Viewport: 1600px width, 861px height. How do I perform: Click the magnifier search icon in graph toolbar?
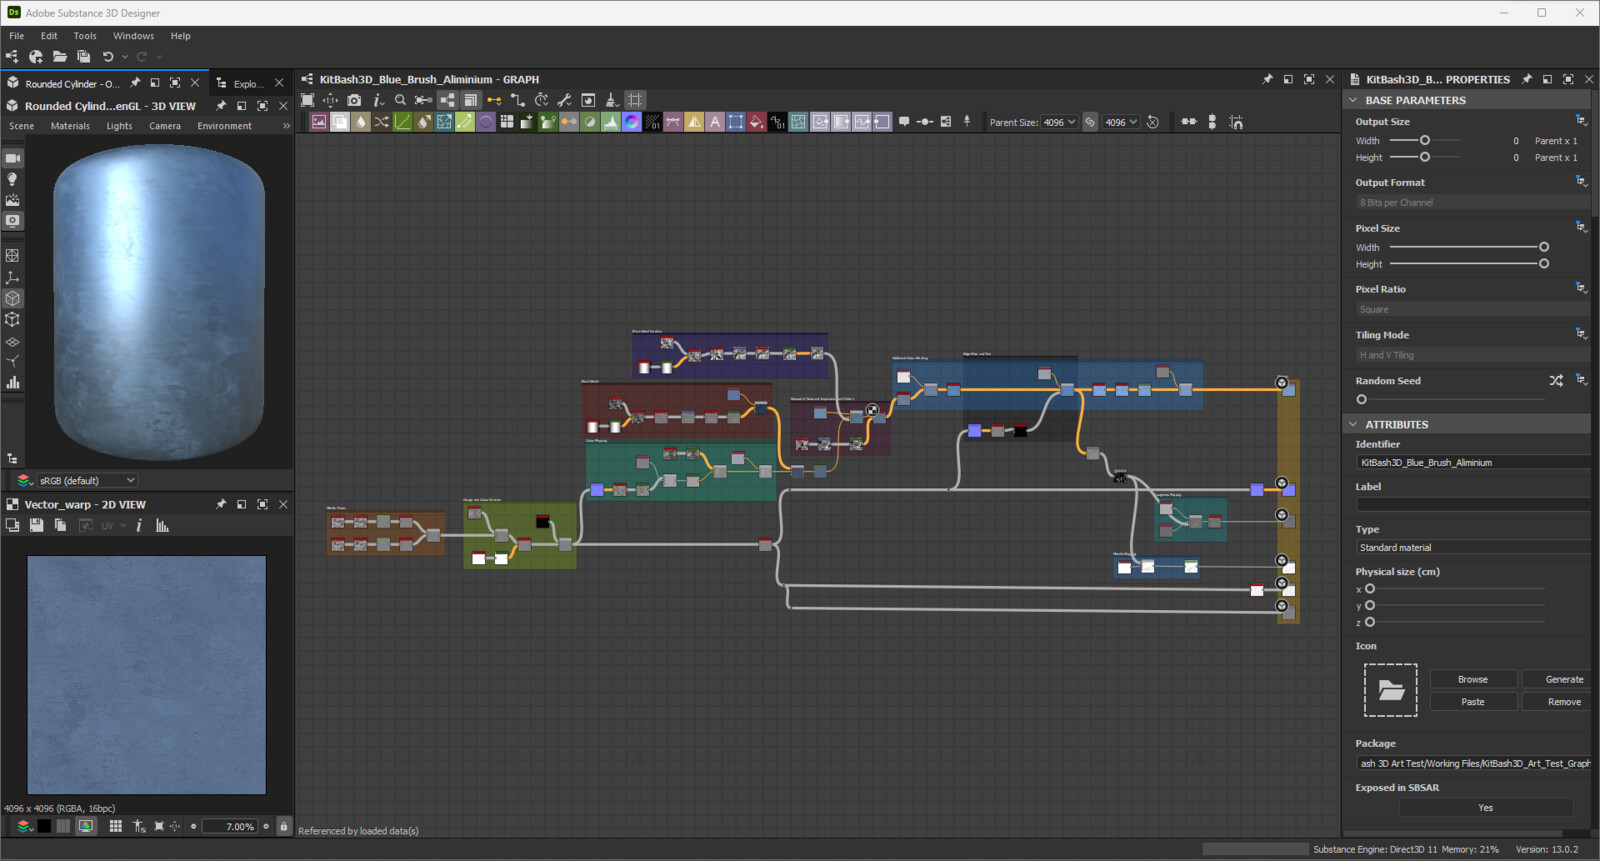(x=400, y=100)
